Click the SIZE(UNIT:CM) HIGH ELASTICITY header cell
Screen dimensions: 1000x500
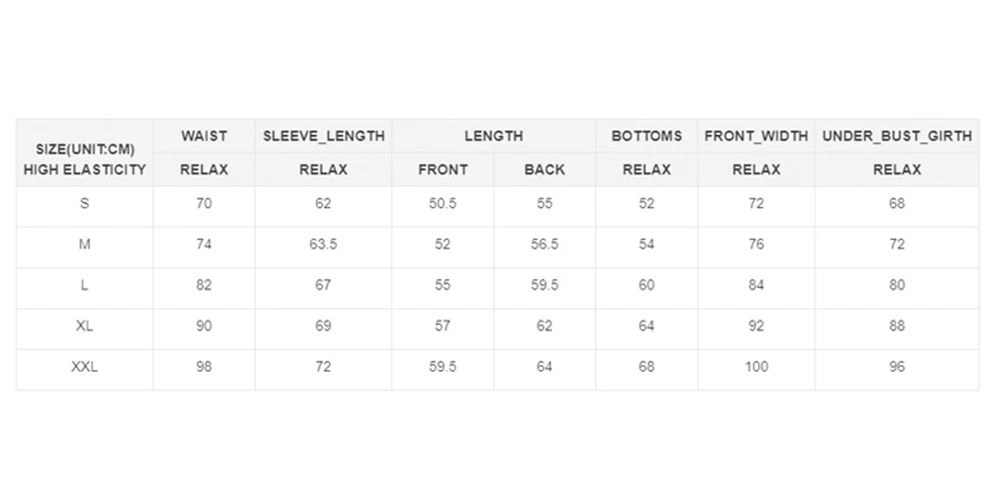click(x=84, y=153)
